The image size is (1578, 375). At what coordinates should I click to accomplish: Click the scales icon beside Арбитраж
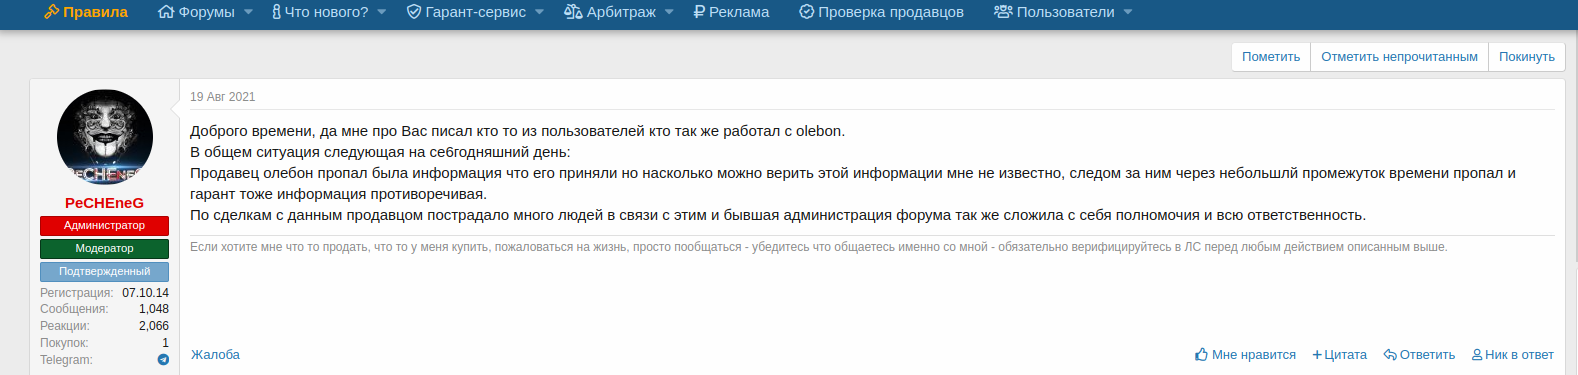click(x=573, y=12)
